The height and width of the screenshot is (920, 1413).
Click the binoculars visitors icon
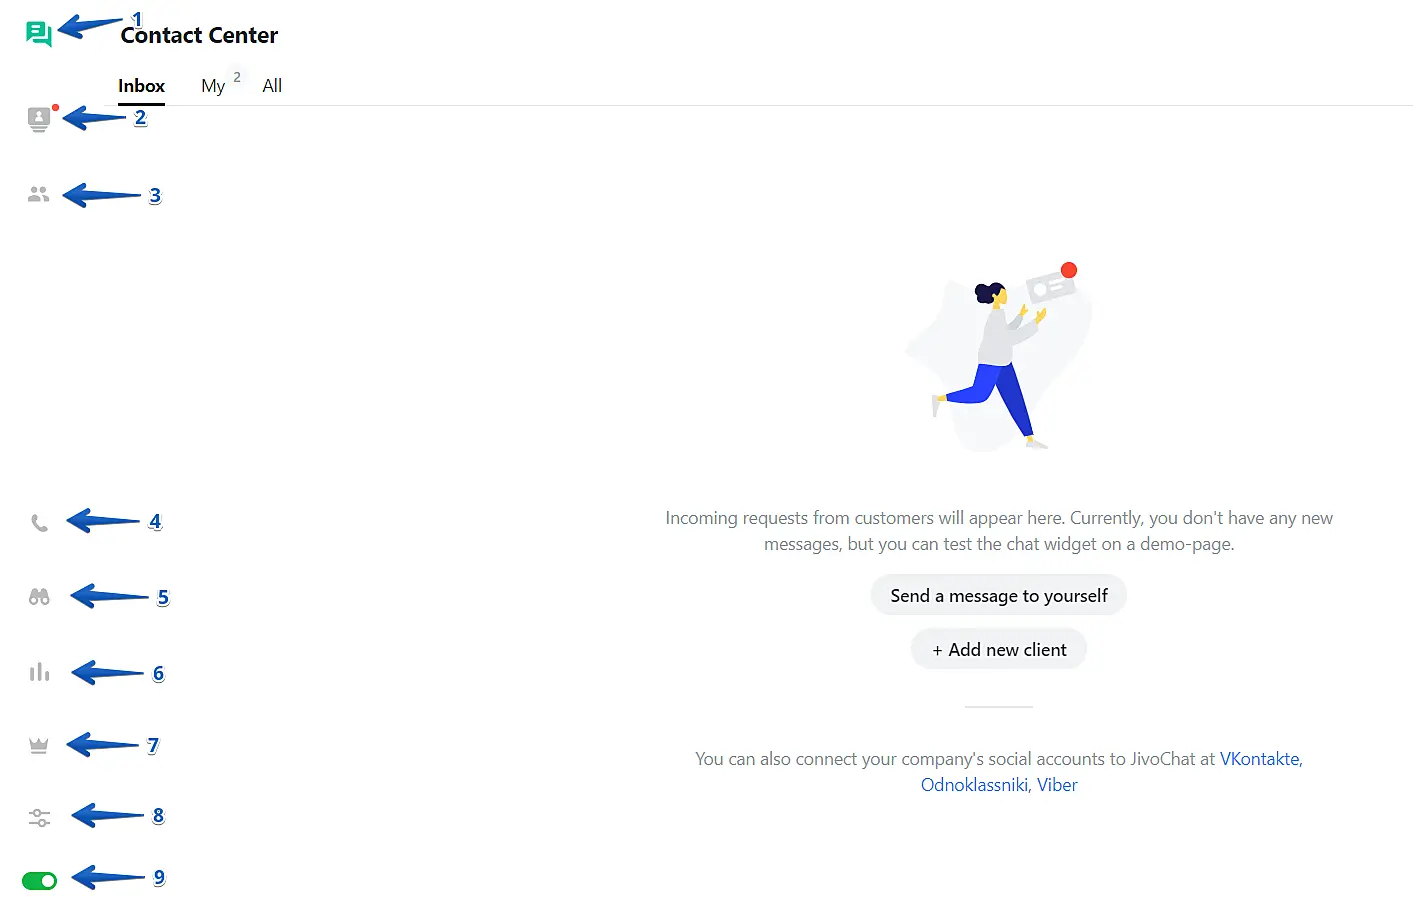39,597
